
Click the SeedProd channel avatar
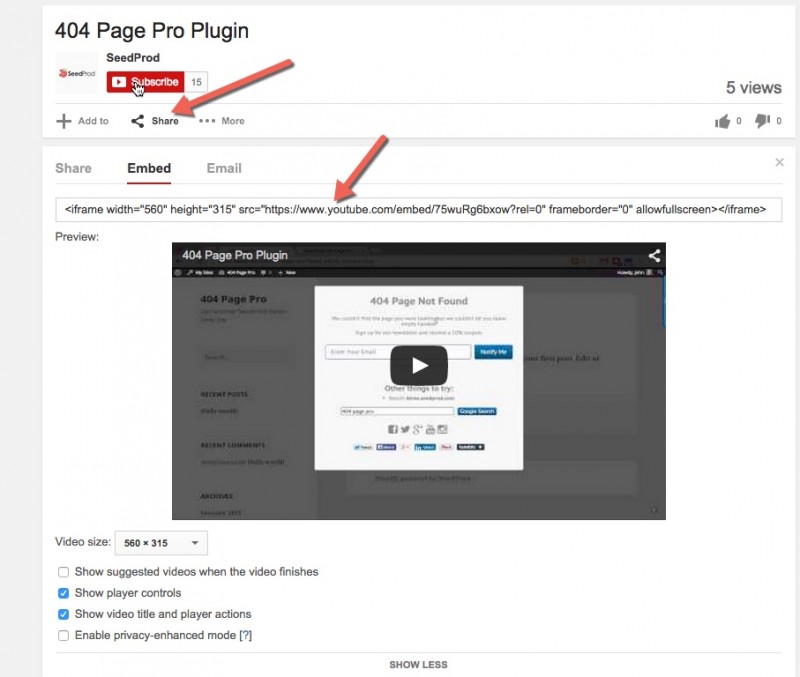tap(77, 73)
